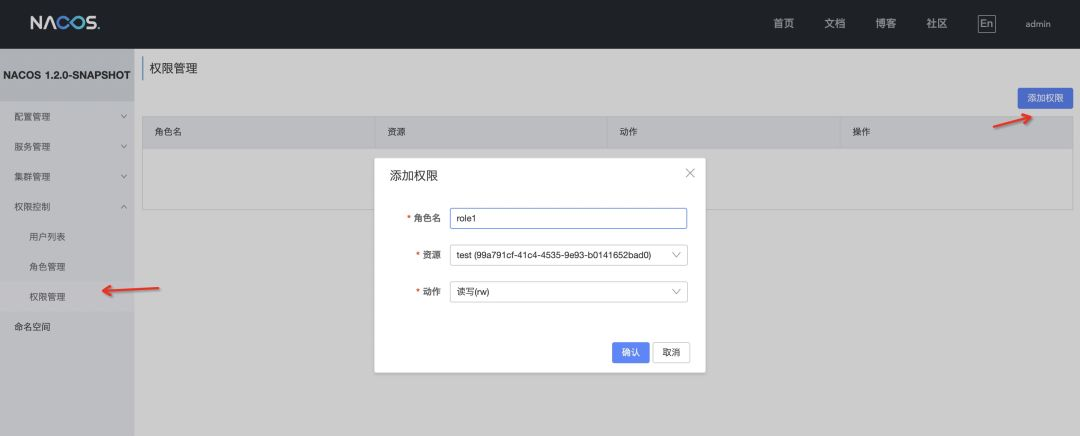
Task: Open the admin user menu
Action: (x=1038, y=24)
